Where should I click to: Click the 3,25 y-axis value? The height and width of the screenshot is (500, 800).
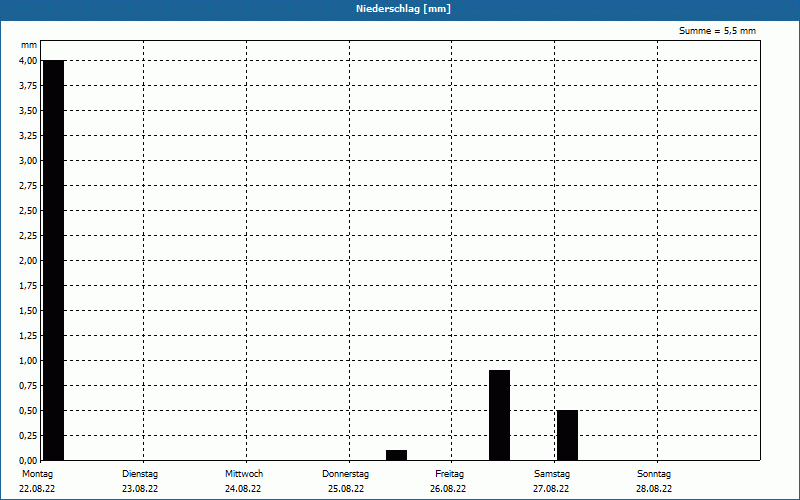tap(28, 136)
